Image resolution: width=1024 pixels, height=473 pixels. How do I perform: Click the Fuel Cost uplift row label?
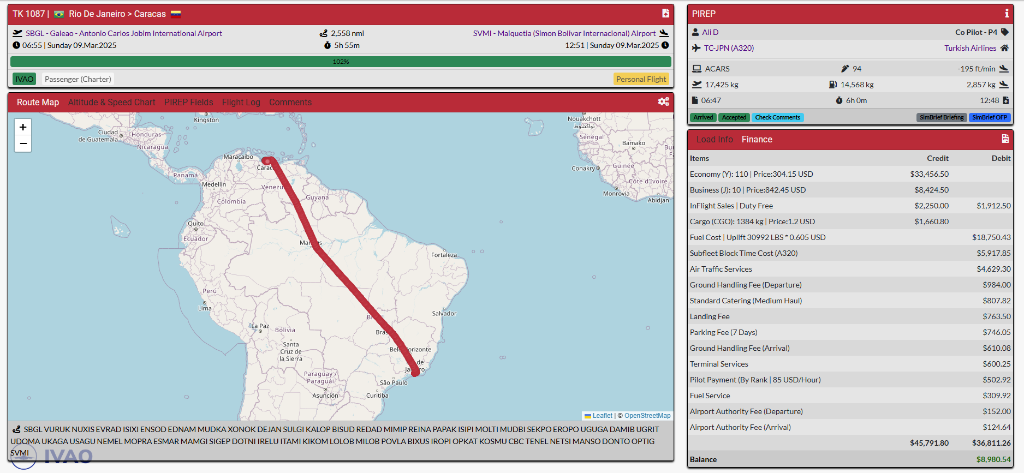point(758,237)
